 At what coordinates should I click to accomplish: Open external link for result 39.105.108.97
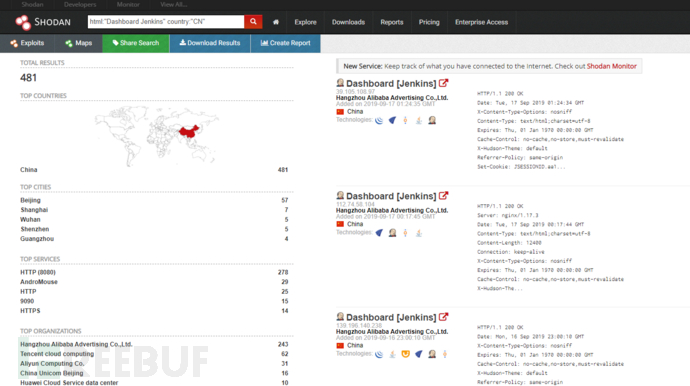[444, 83]
